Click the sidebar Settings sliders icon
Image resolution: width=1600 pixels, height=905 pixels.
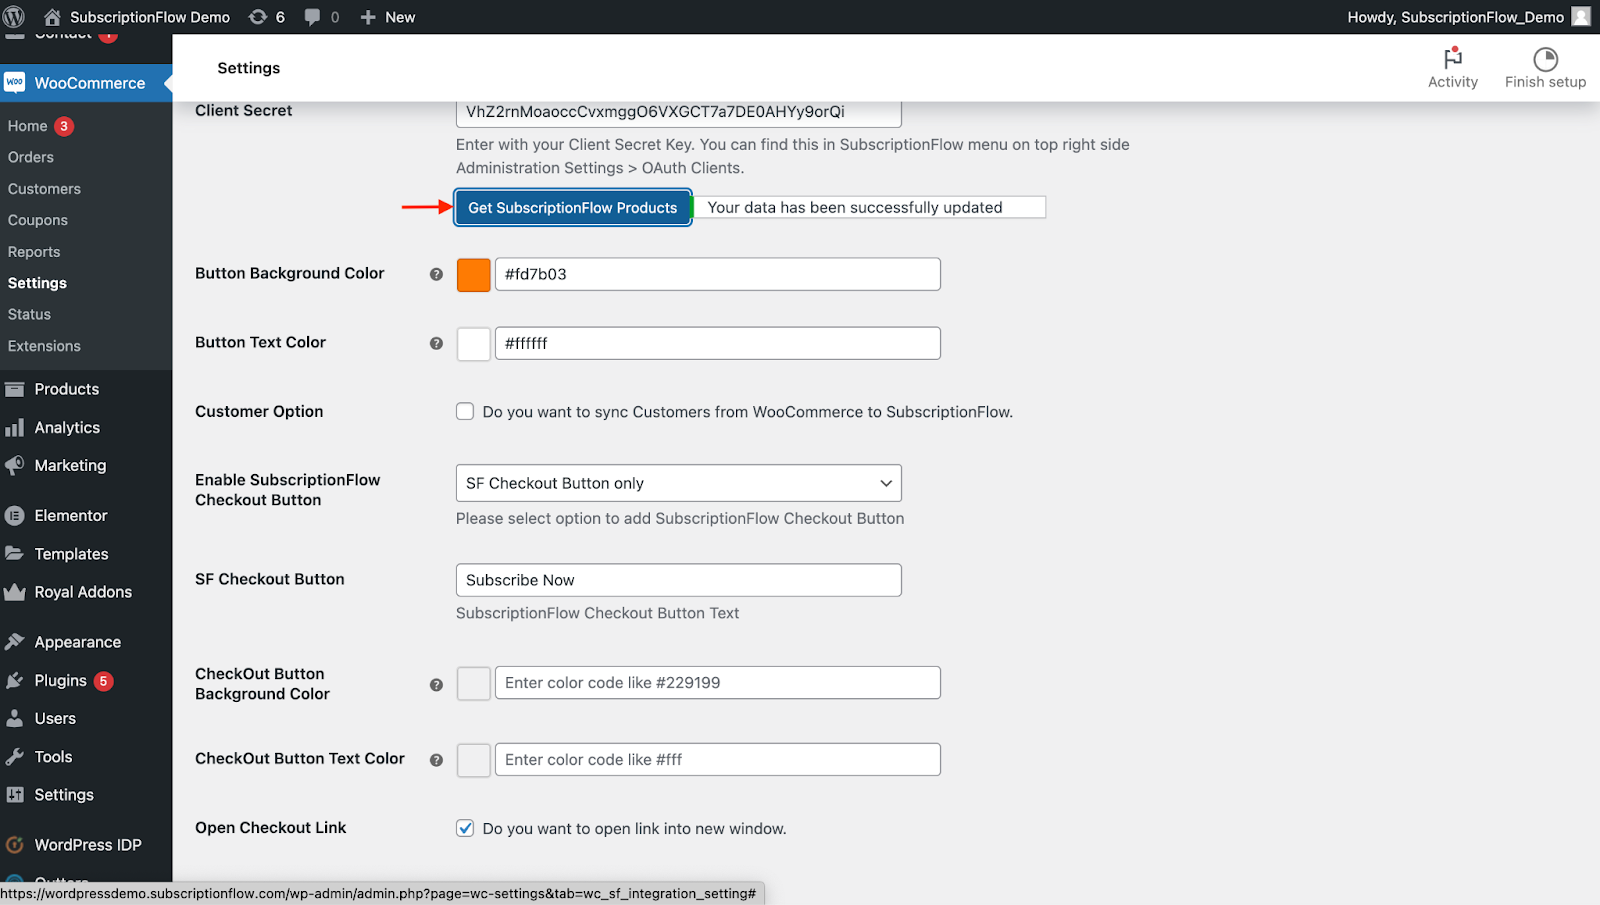(14, 795)
